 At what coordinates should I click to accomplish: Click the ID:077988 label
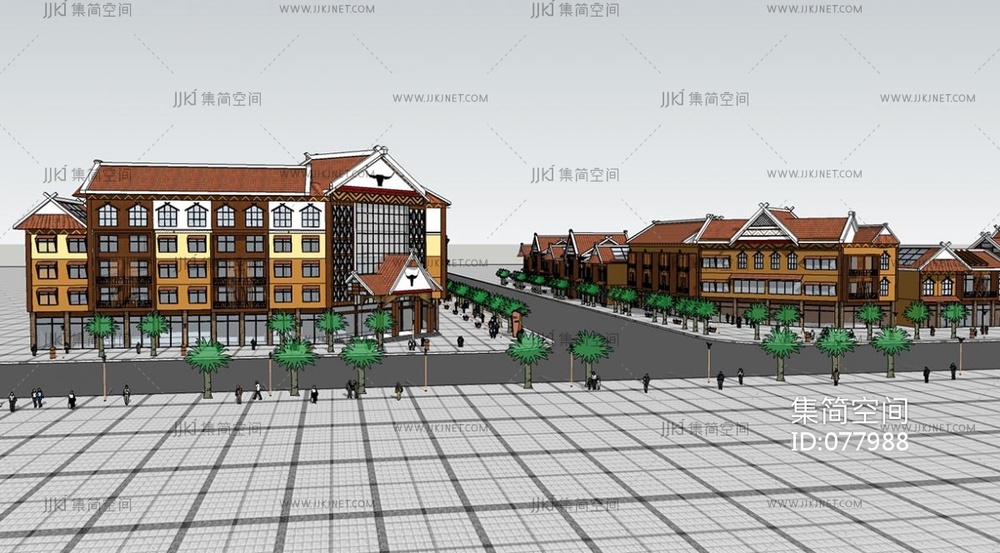coord(849,441)
